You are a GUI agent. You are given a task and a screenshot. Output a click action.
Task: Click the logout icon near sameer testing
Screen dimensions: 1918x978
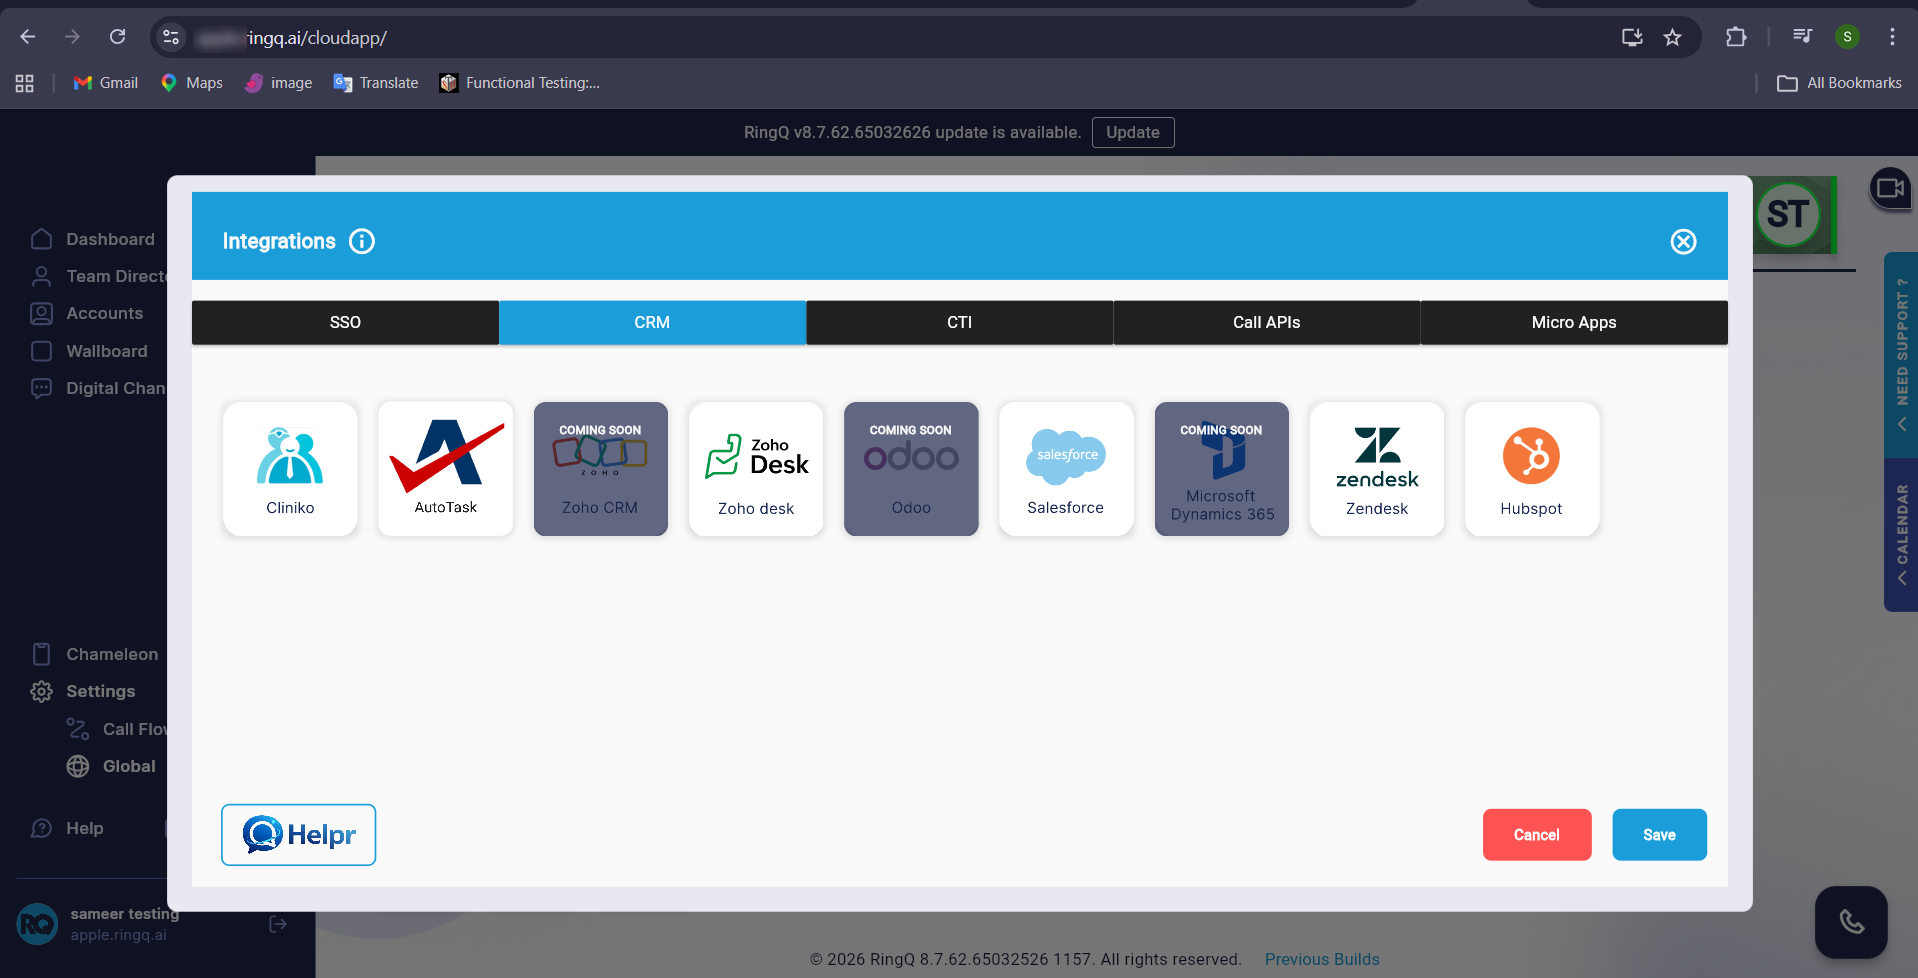pyautogui.click(x=278, y=924)
